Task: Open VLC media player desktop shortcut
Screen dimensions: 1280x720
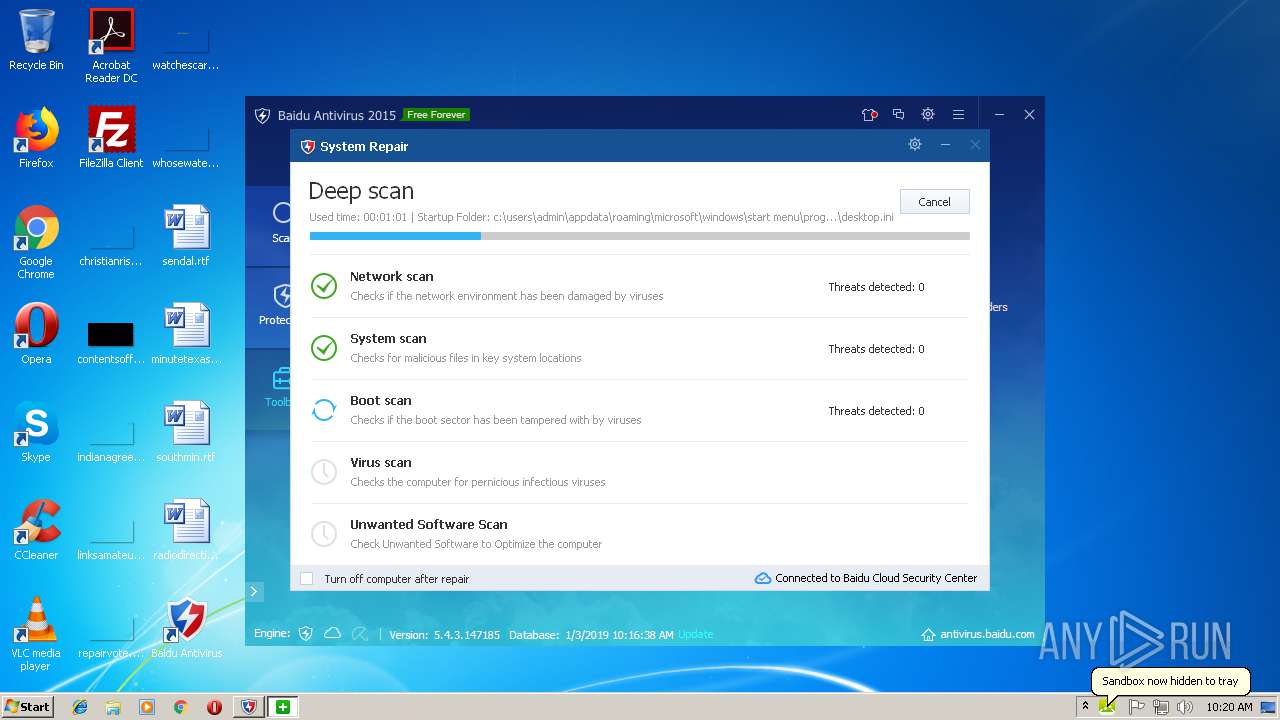Action: click(36, 634)
